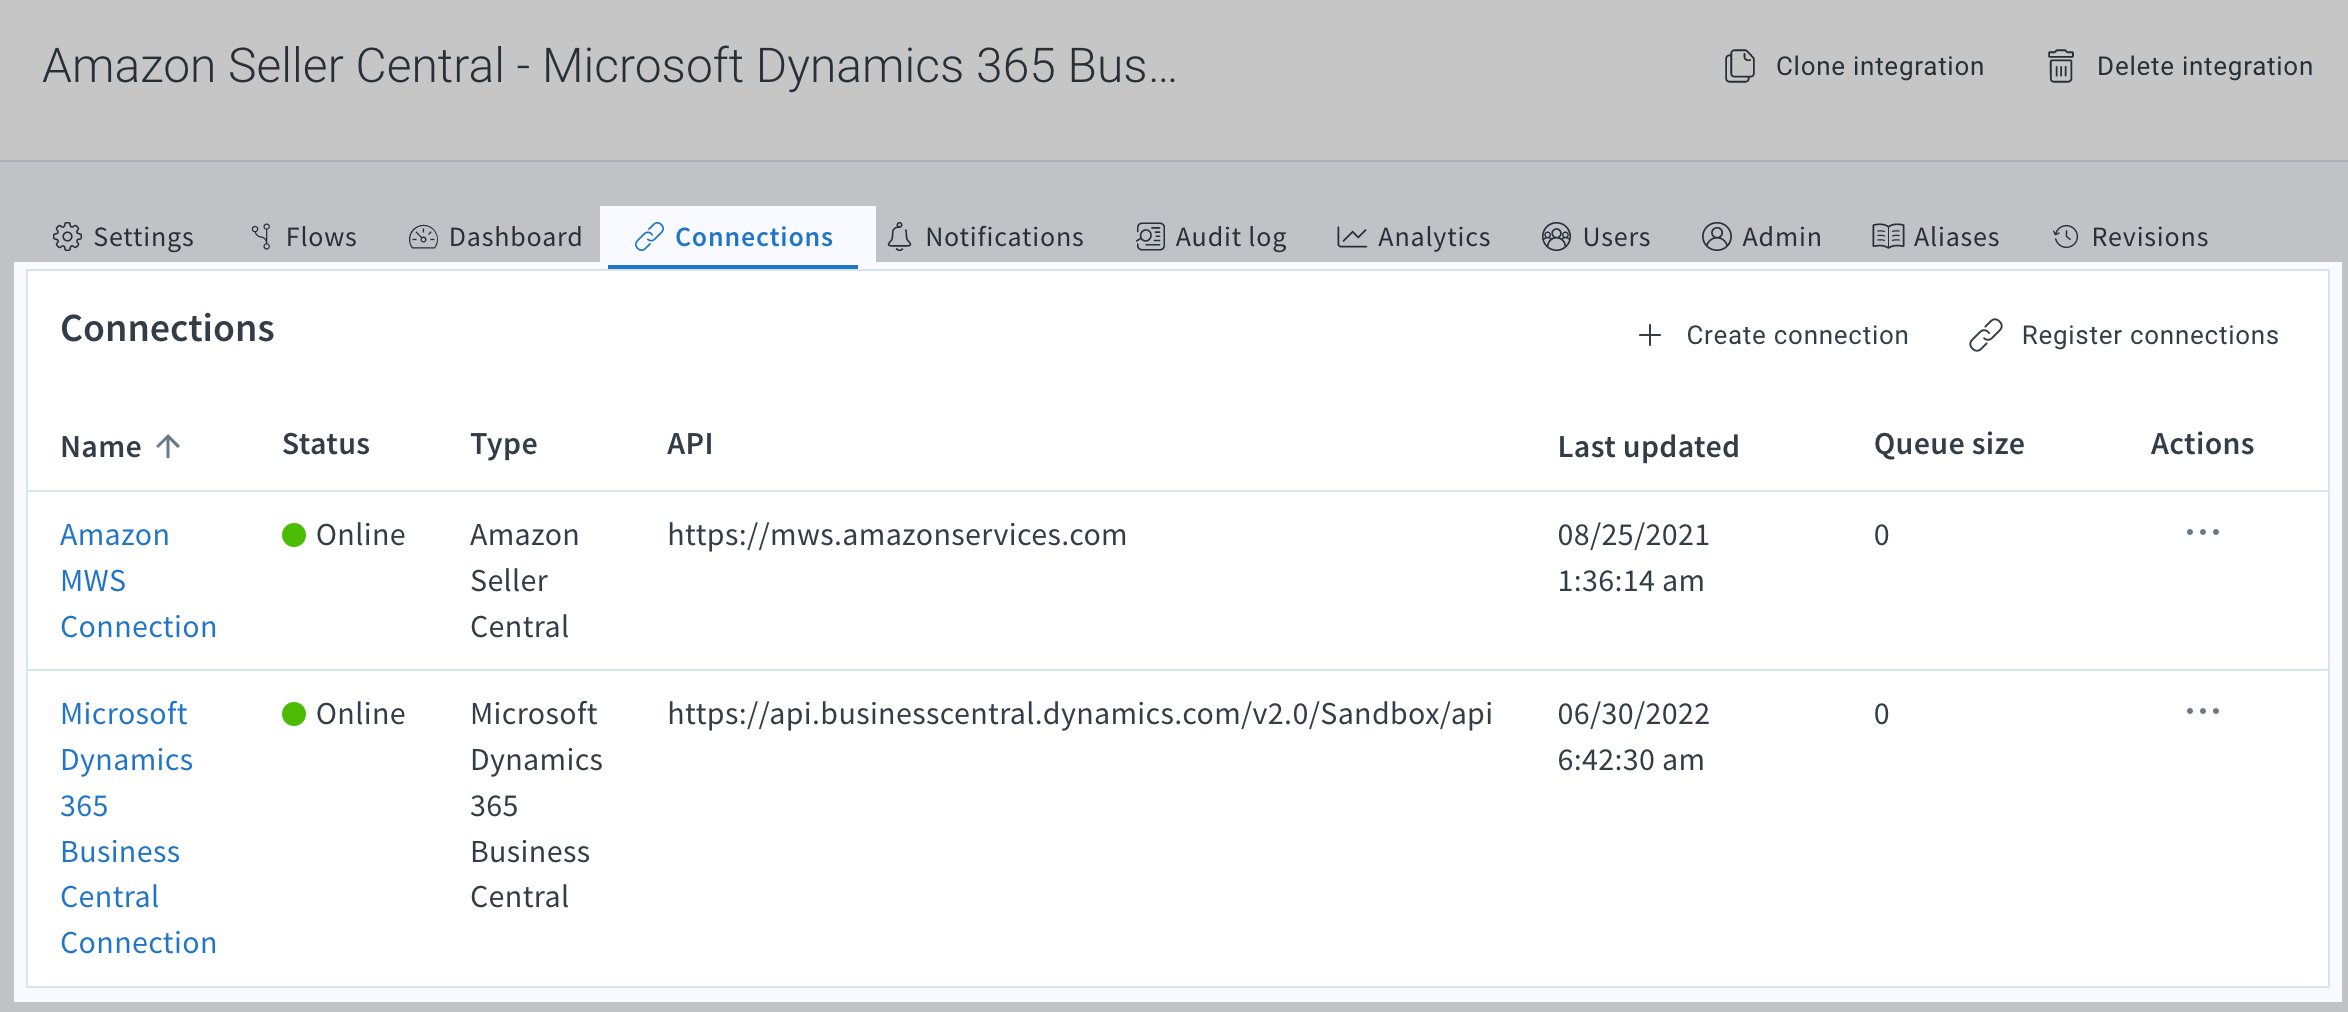Click the Delete integration button
The height and width of the screenshot is (1012, 2348).
tap(2180, 66)
